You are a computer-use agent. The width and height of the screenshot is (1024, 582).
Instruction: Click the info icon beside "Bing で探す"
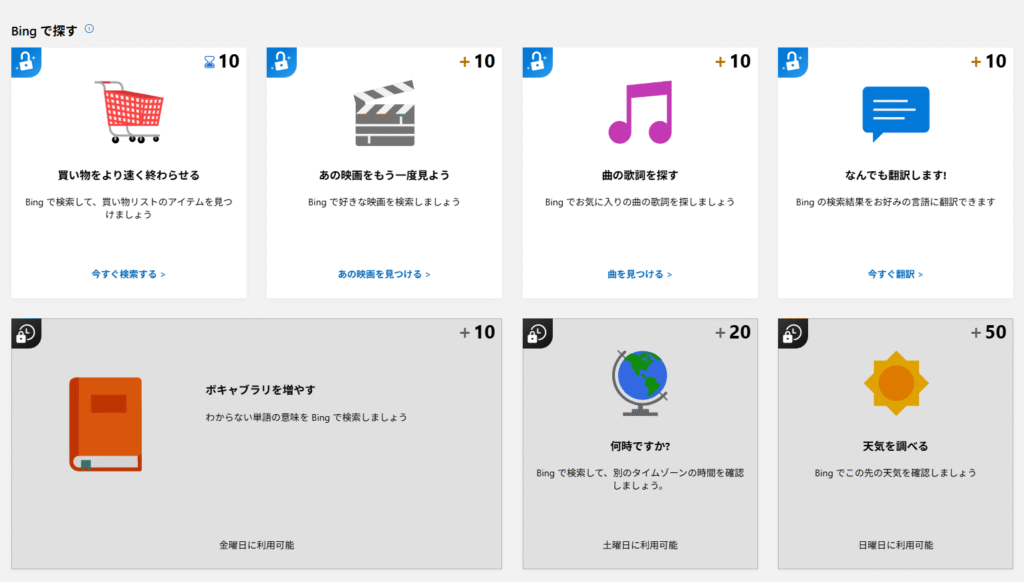[89, 29]
